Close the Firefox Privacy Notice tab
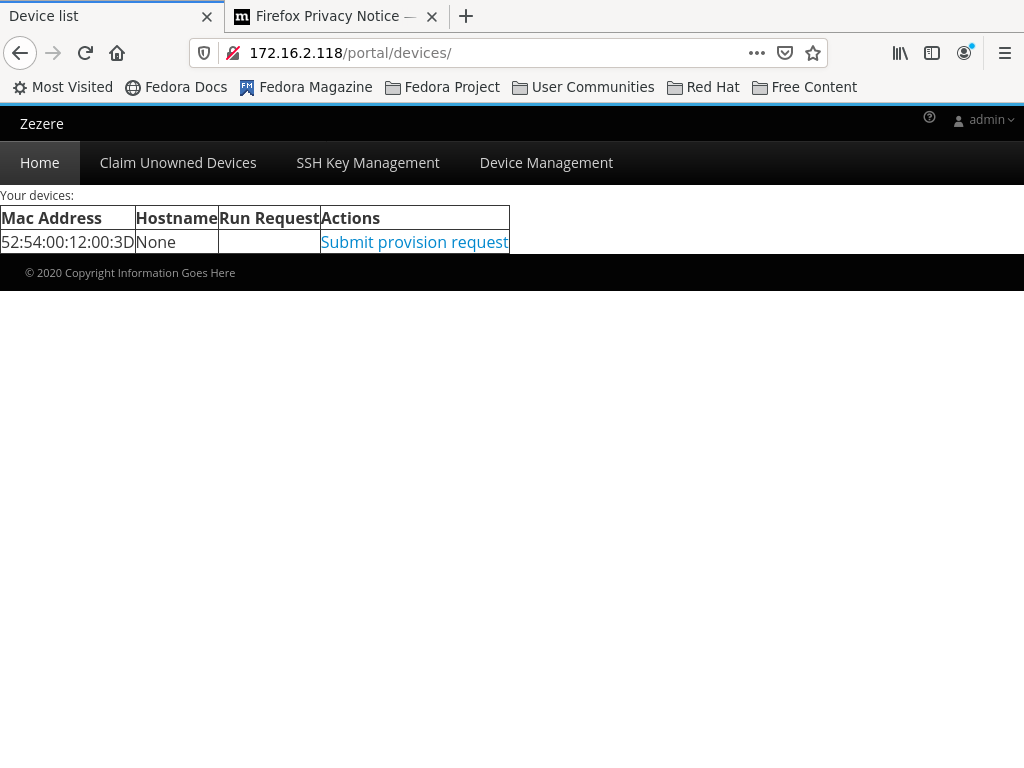1024x768 pixels. (x=432, y=17)
